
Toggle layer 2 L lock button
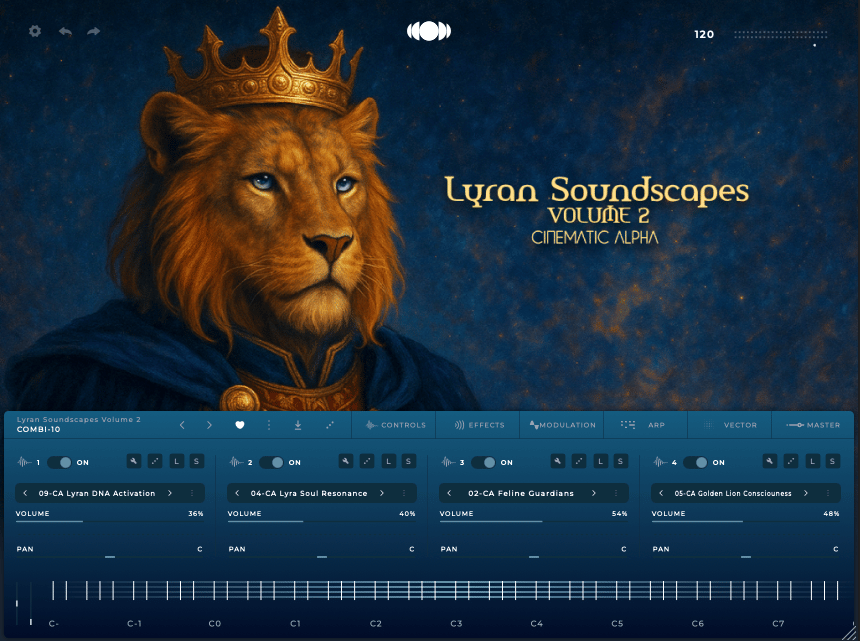click(x=388, y=461)
